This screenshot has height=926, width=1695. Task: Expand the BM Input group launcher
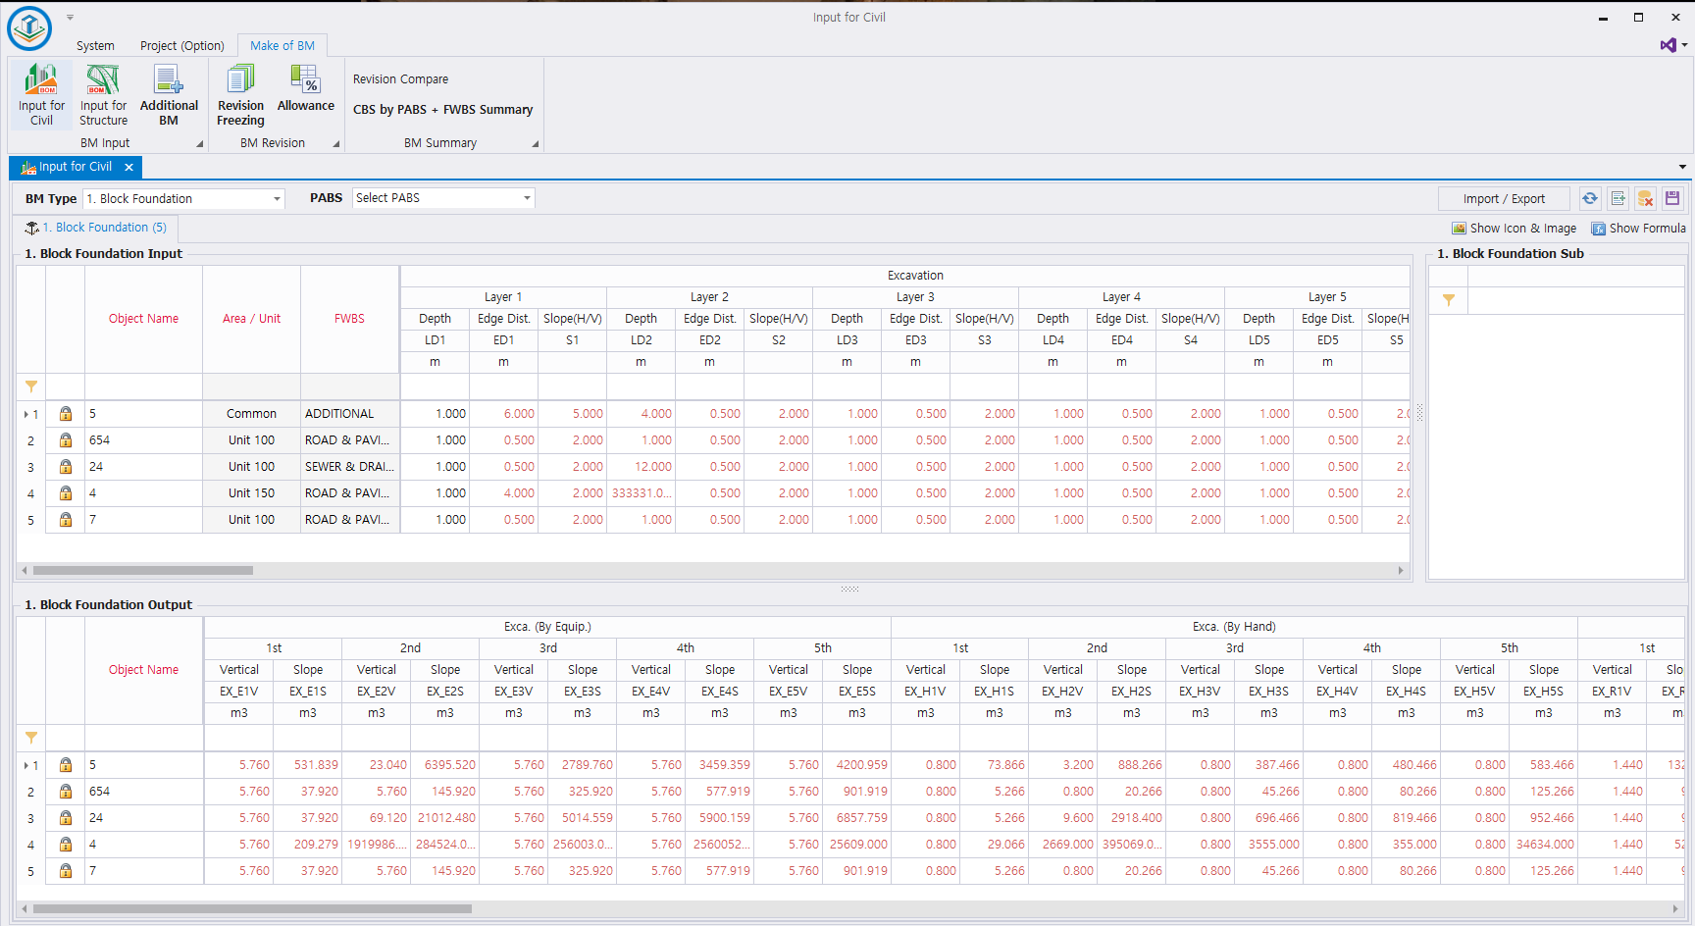[x=199, y=144]
